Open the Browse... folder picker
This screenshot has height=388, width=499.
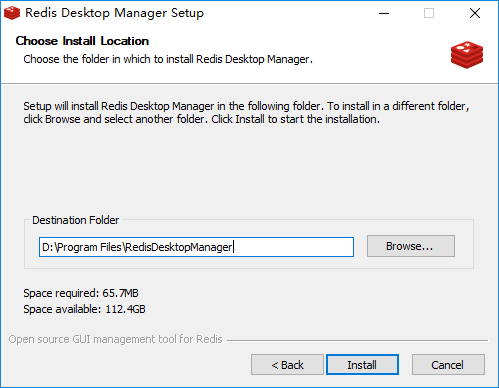pos(411,246)
